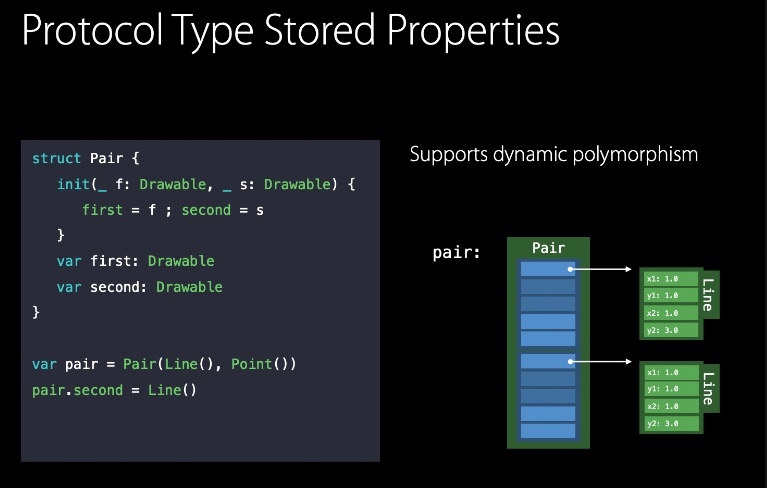Click the topmost blue slot in Pair box

click(x=548, y=268)
